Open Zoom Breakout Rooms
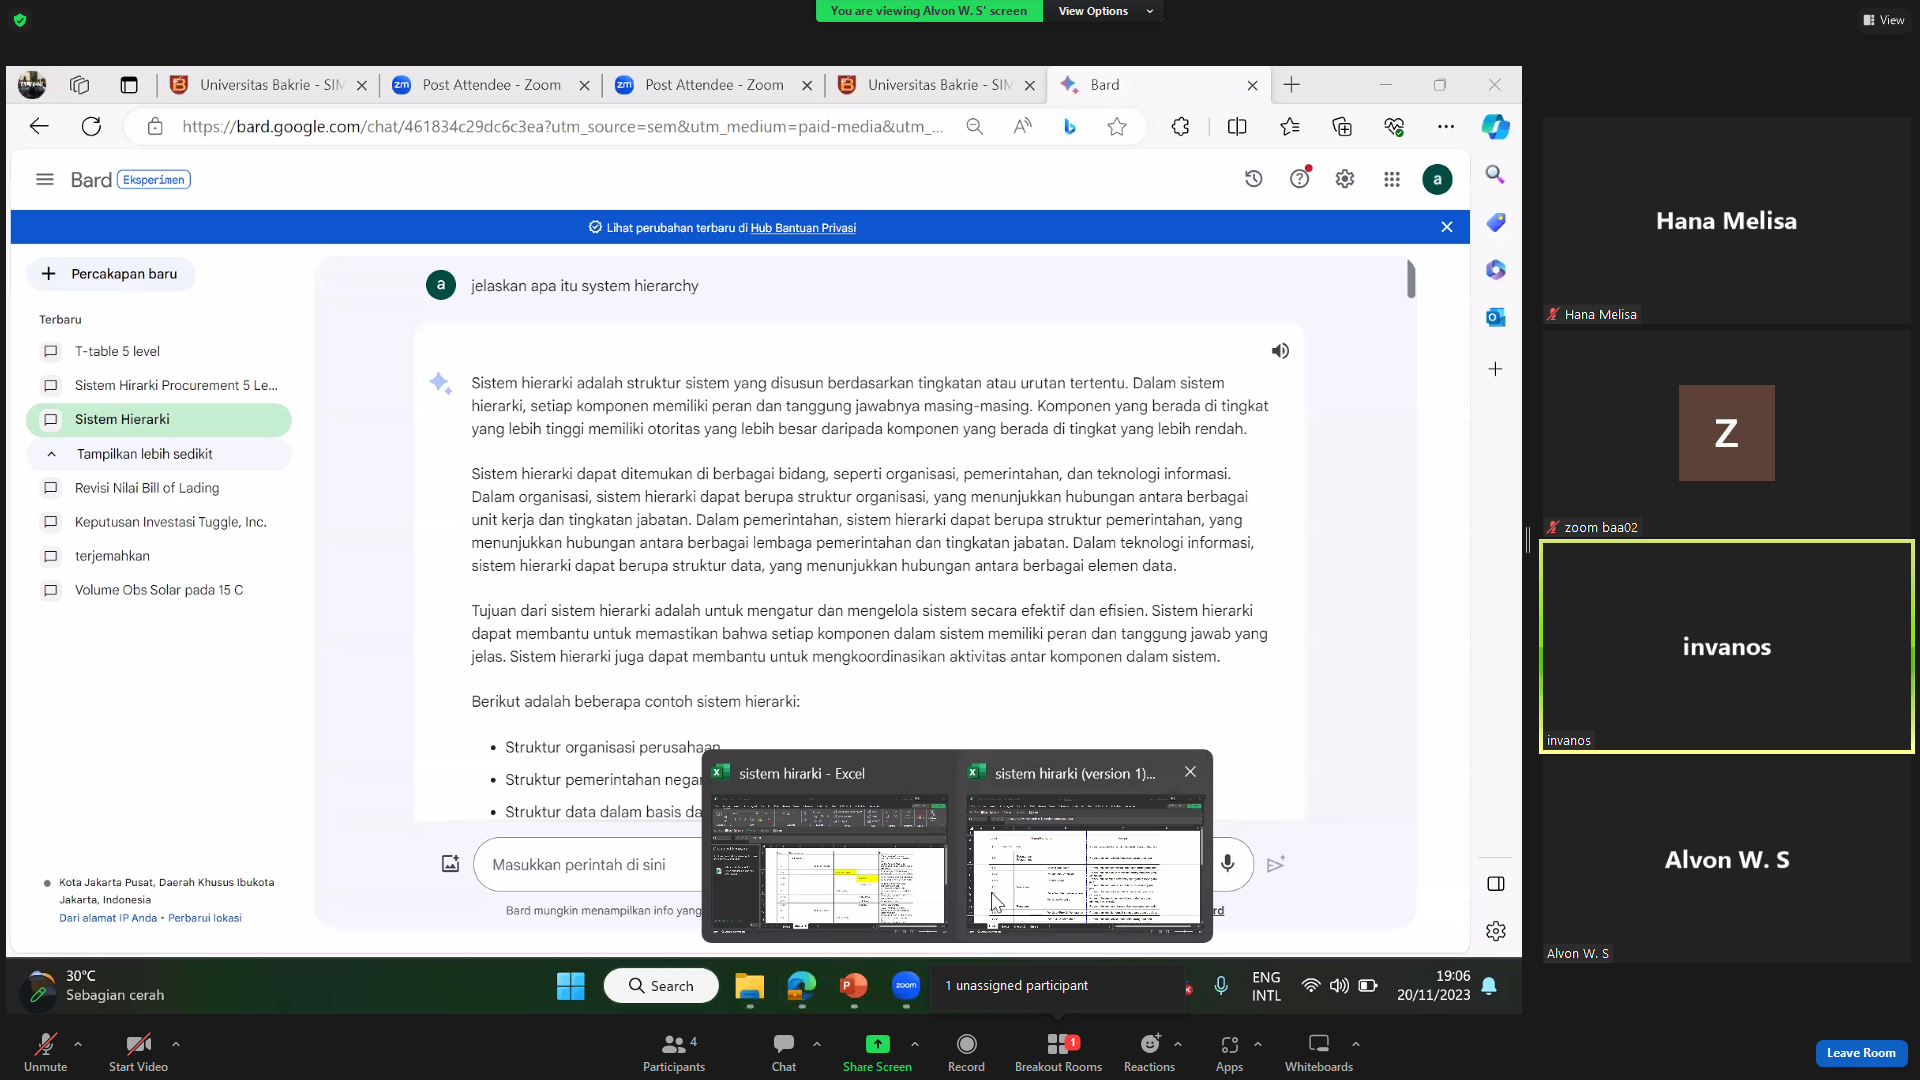The height and width of the screenshot is (1080, 1920). point(1058,1053)
